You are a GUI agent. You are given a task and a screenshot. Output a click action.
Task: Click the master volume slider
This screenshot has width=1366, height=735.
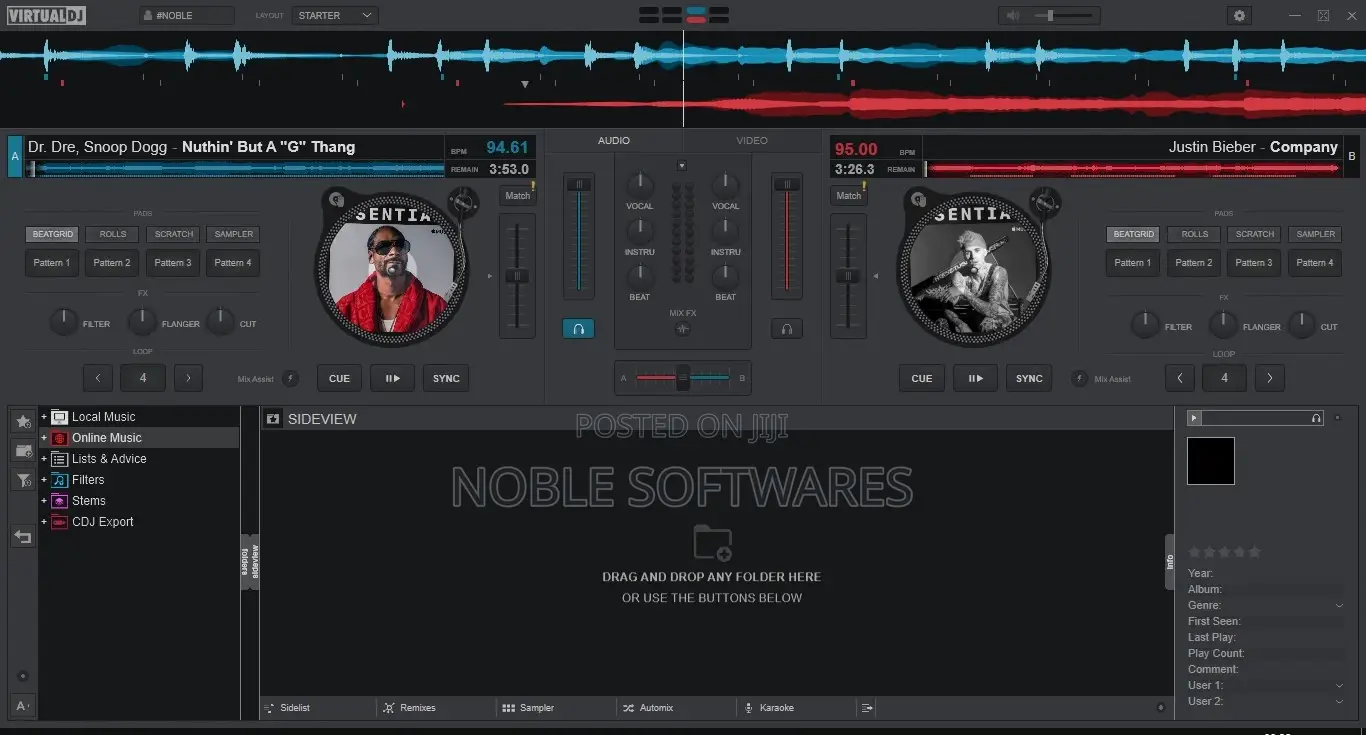pyautogui.click(x=1065, y=15)
